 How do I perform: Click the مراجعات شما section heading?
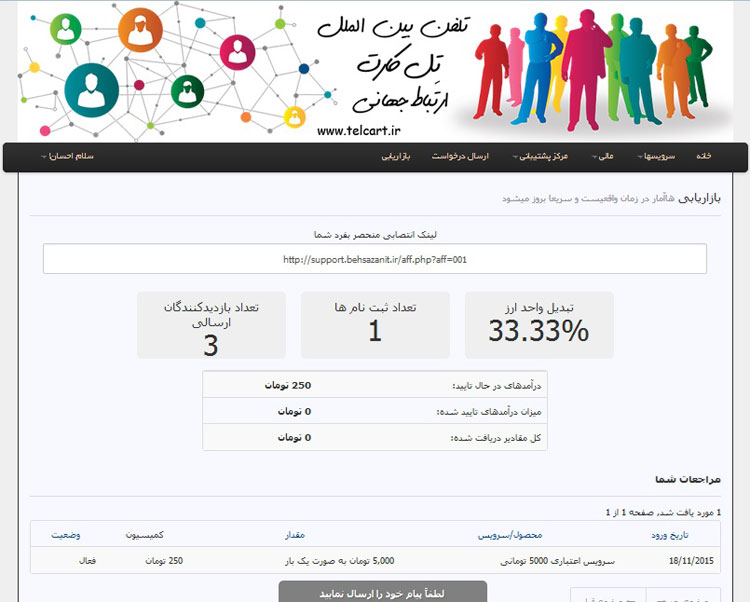[688, 479]
